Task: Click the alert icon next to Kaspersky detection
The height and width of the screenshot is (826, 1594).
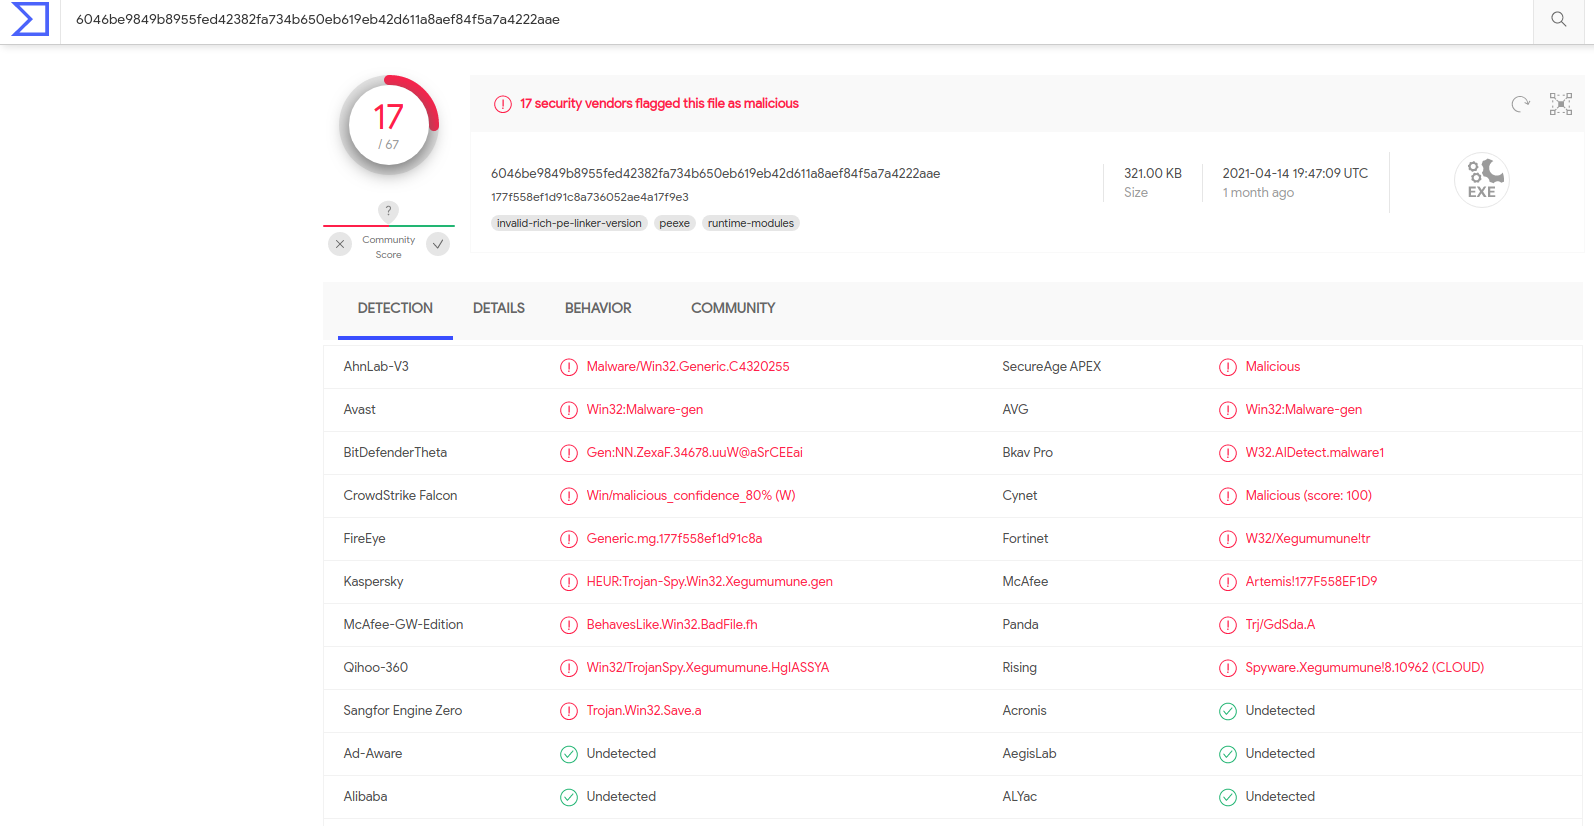Action: 569,582
